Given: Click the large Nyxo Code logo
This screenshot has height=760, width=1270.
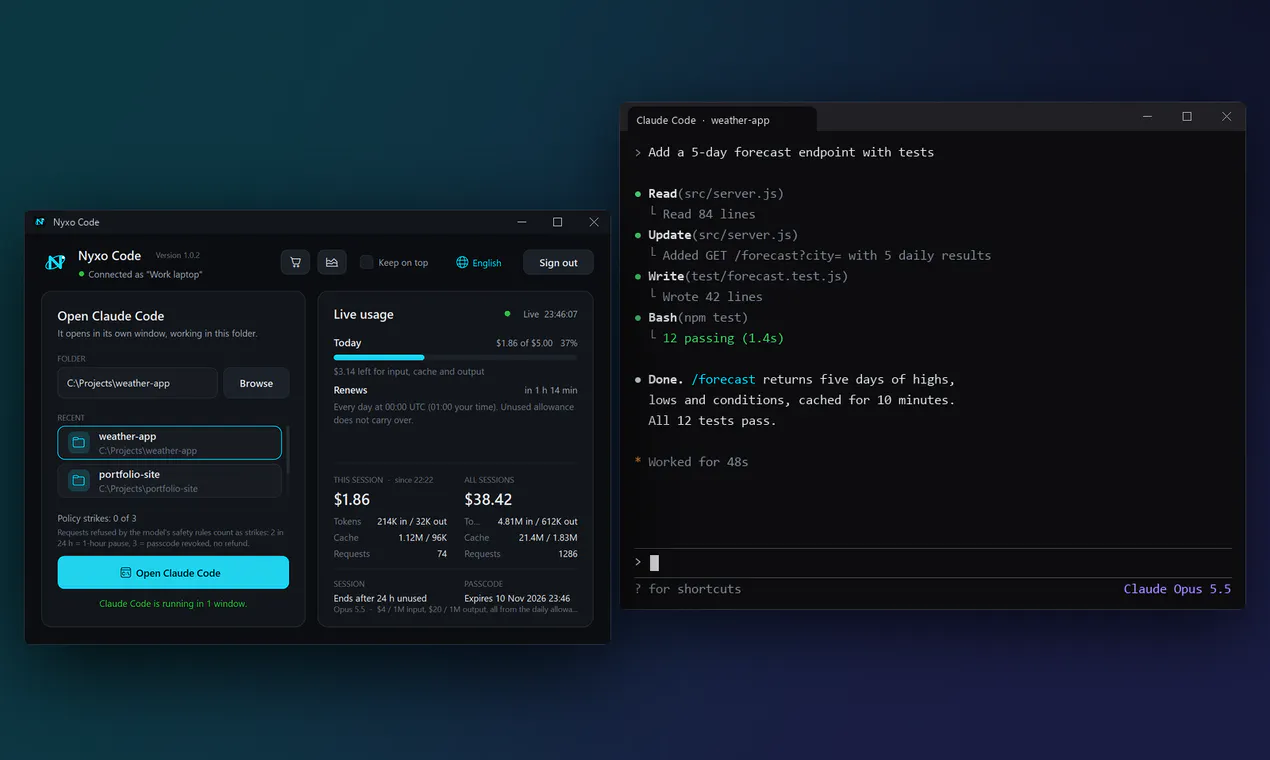Looking at the screenshot, I should click(x=56, y=262).
